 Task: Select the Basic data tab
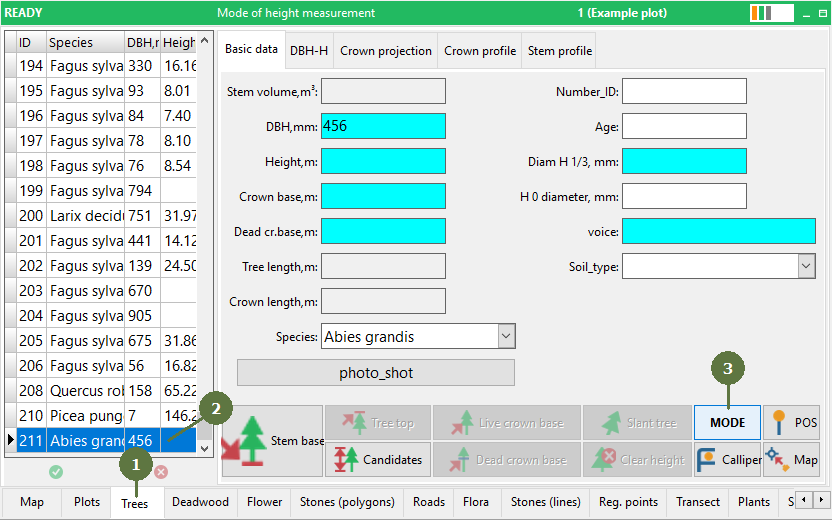click(x=252, y=49)
